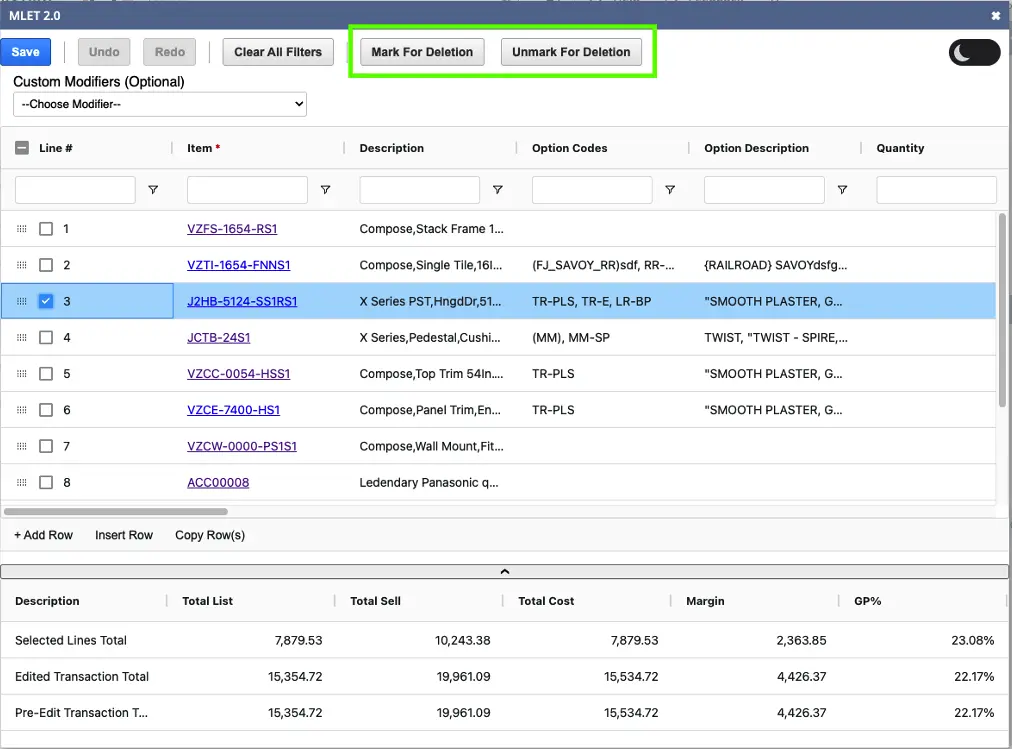
Task: Click the drag handle on row 3
Action: 21,301
